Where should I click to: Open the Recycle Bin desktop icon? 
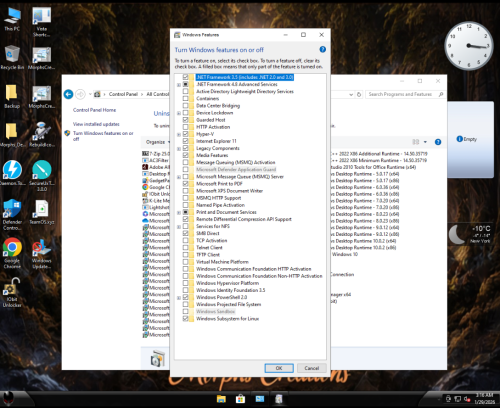(12, 58)
